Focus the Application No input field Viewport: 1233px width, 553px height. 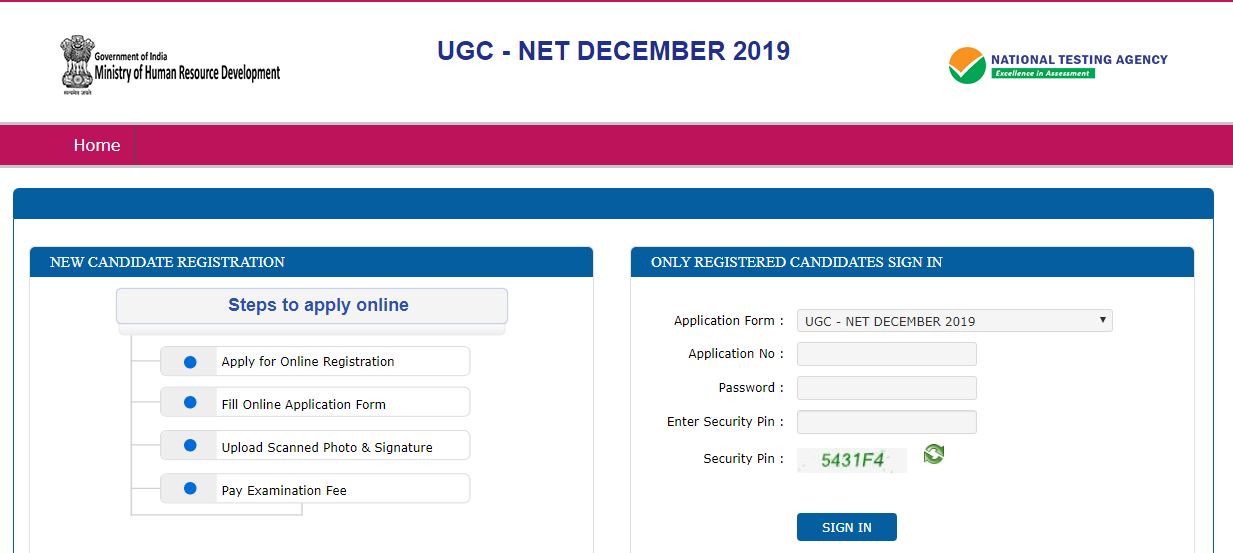(886, 354)
